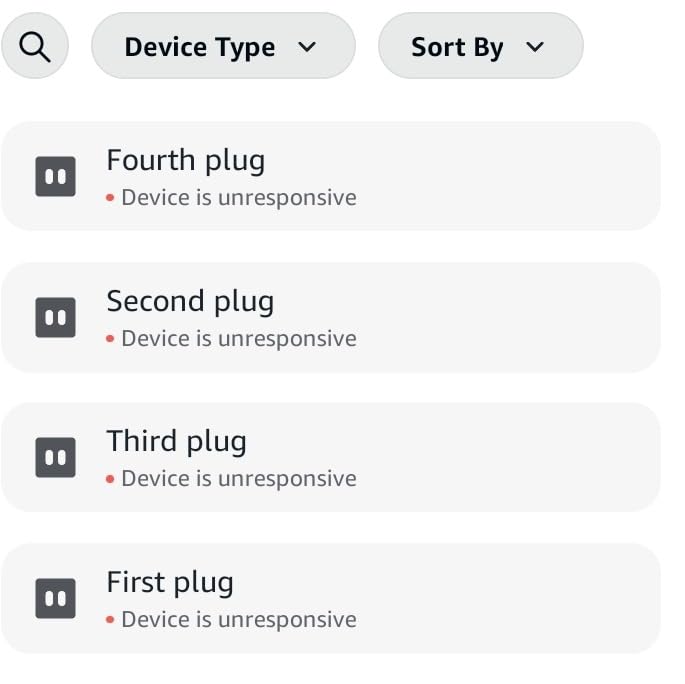Open the search magnifier icon
This screenshot has height=684, width=685.
coord(35,47)
